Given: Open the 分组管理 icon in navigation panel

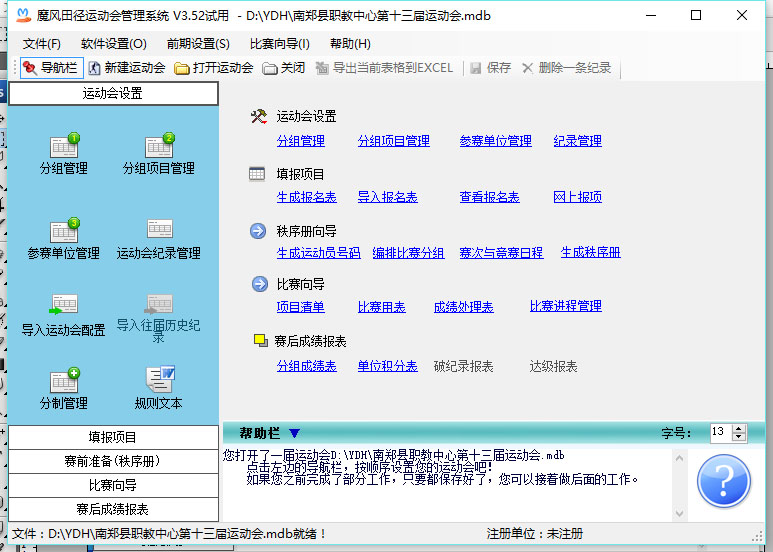Looking at the screenshot, I should click(x=64, y=154).
